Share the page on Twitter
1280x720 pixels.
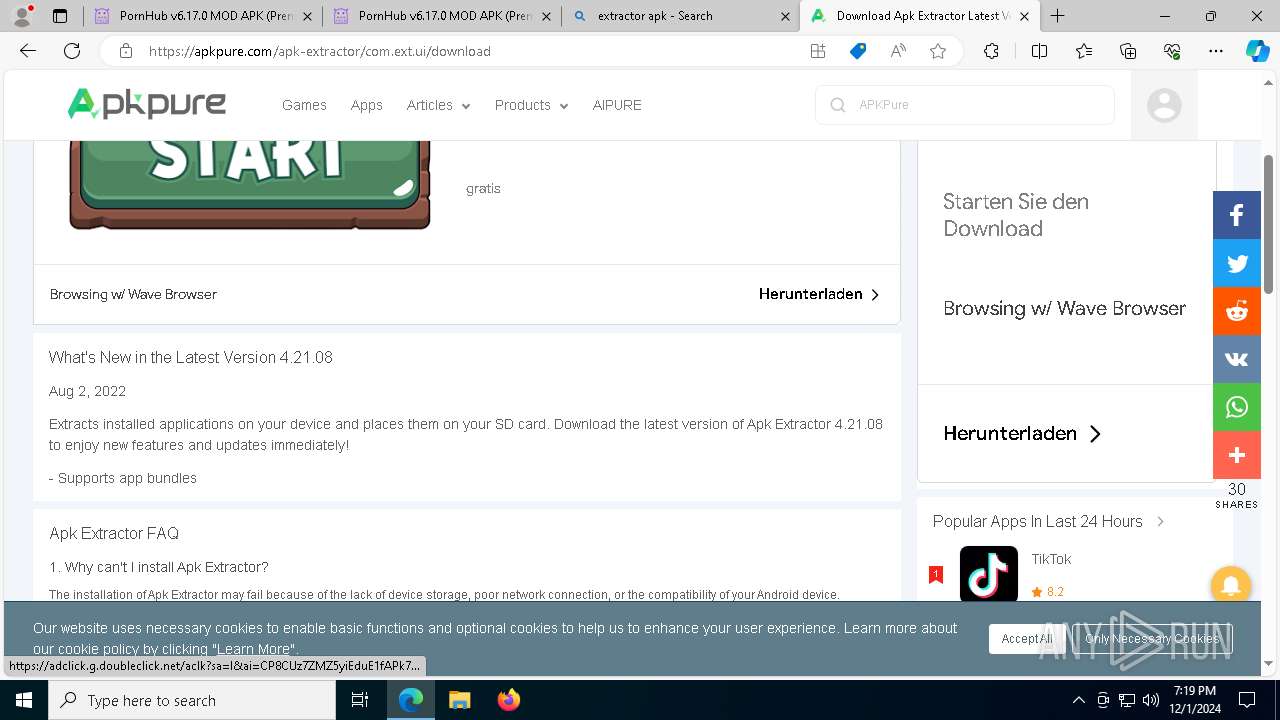coord(1237,263)
